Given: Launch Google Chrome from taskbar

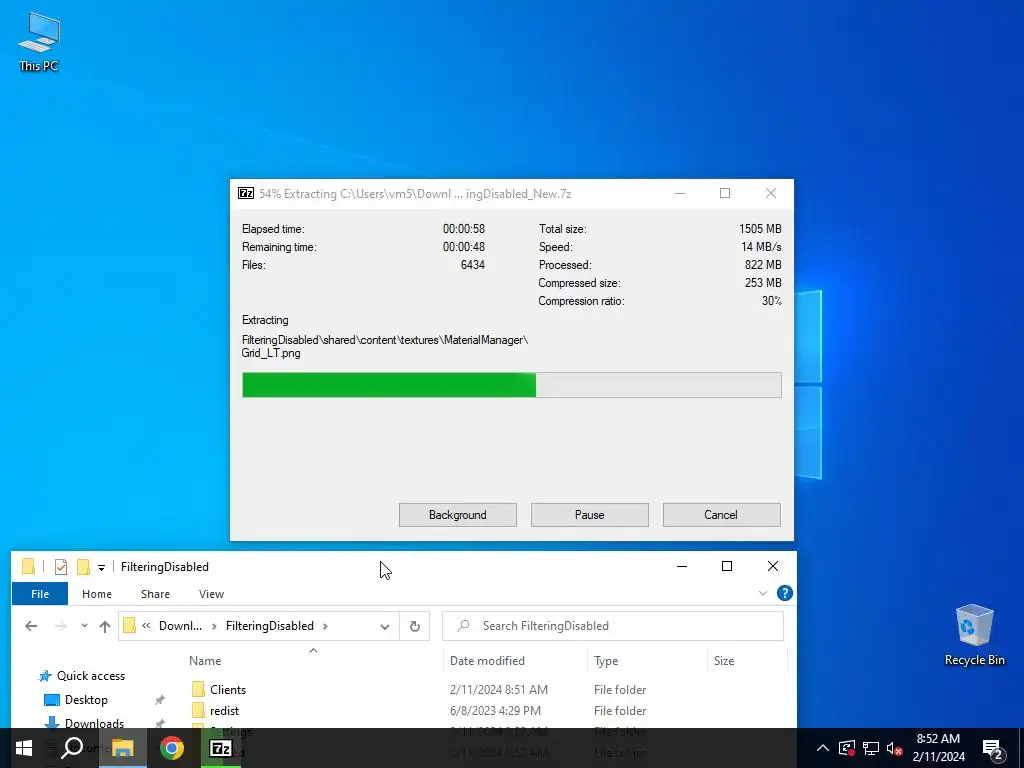Looking at the screenshot, I should tap(172, 748).
